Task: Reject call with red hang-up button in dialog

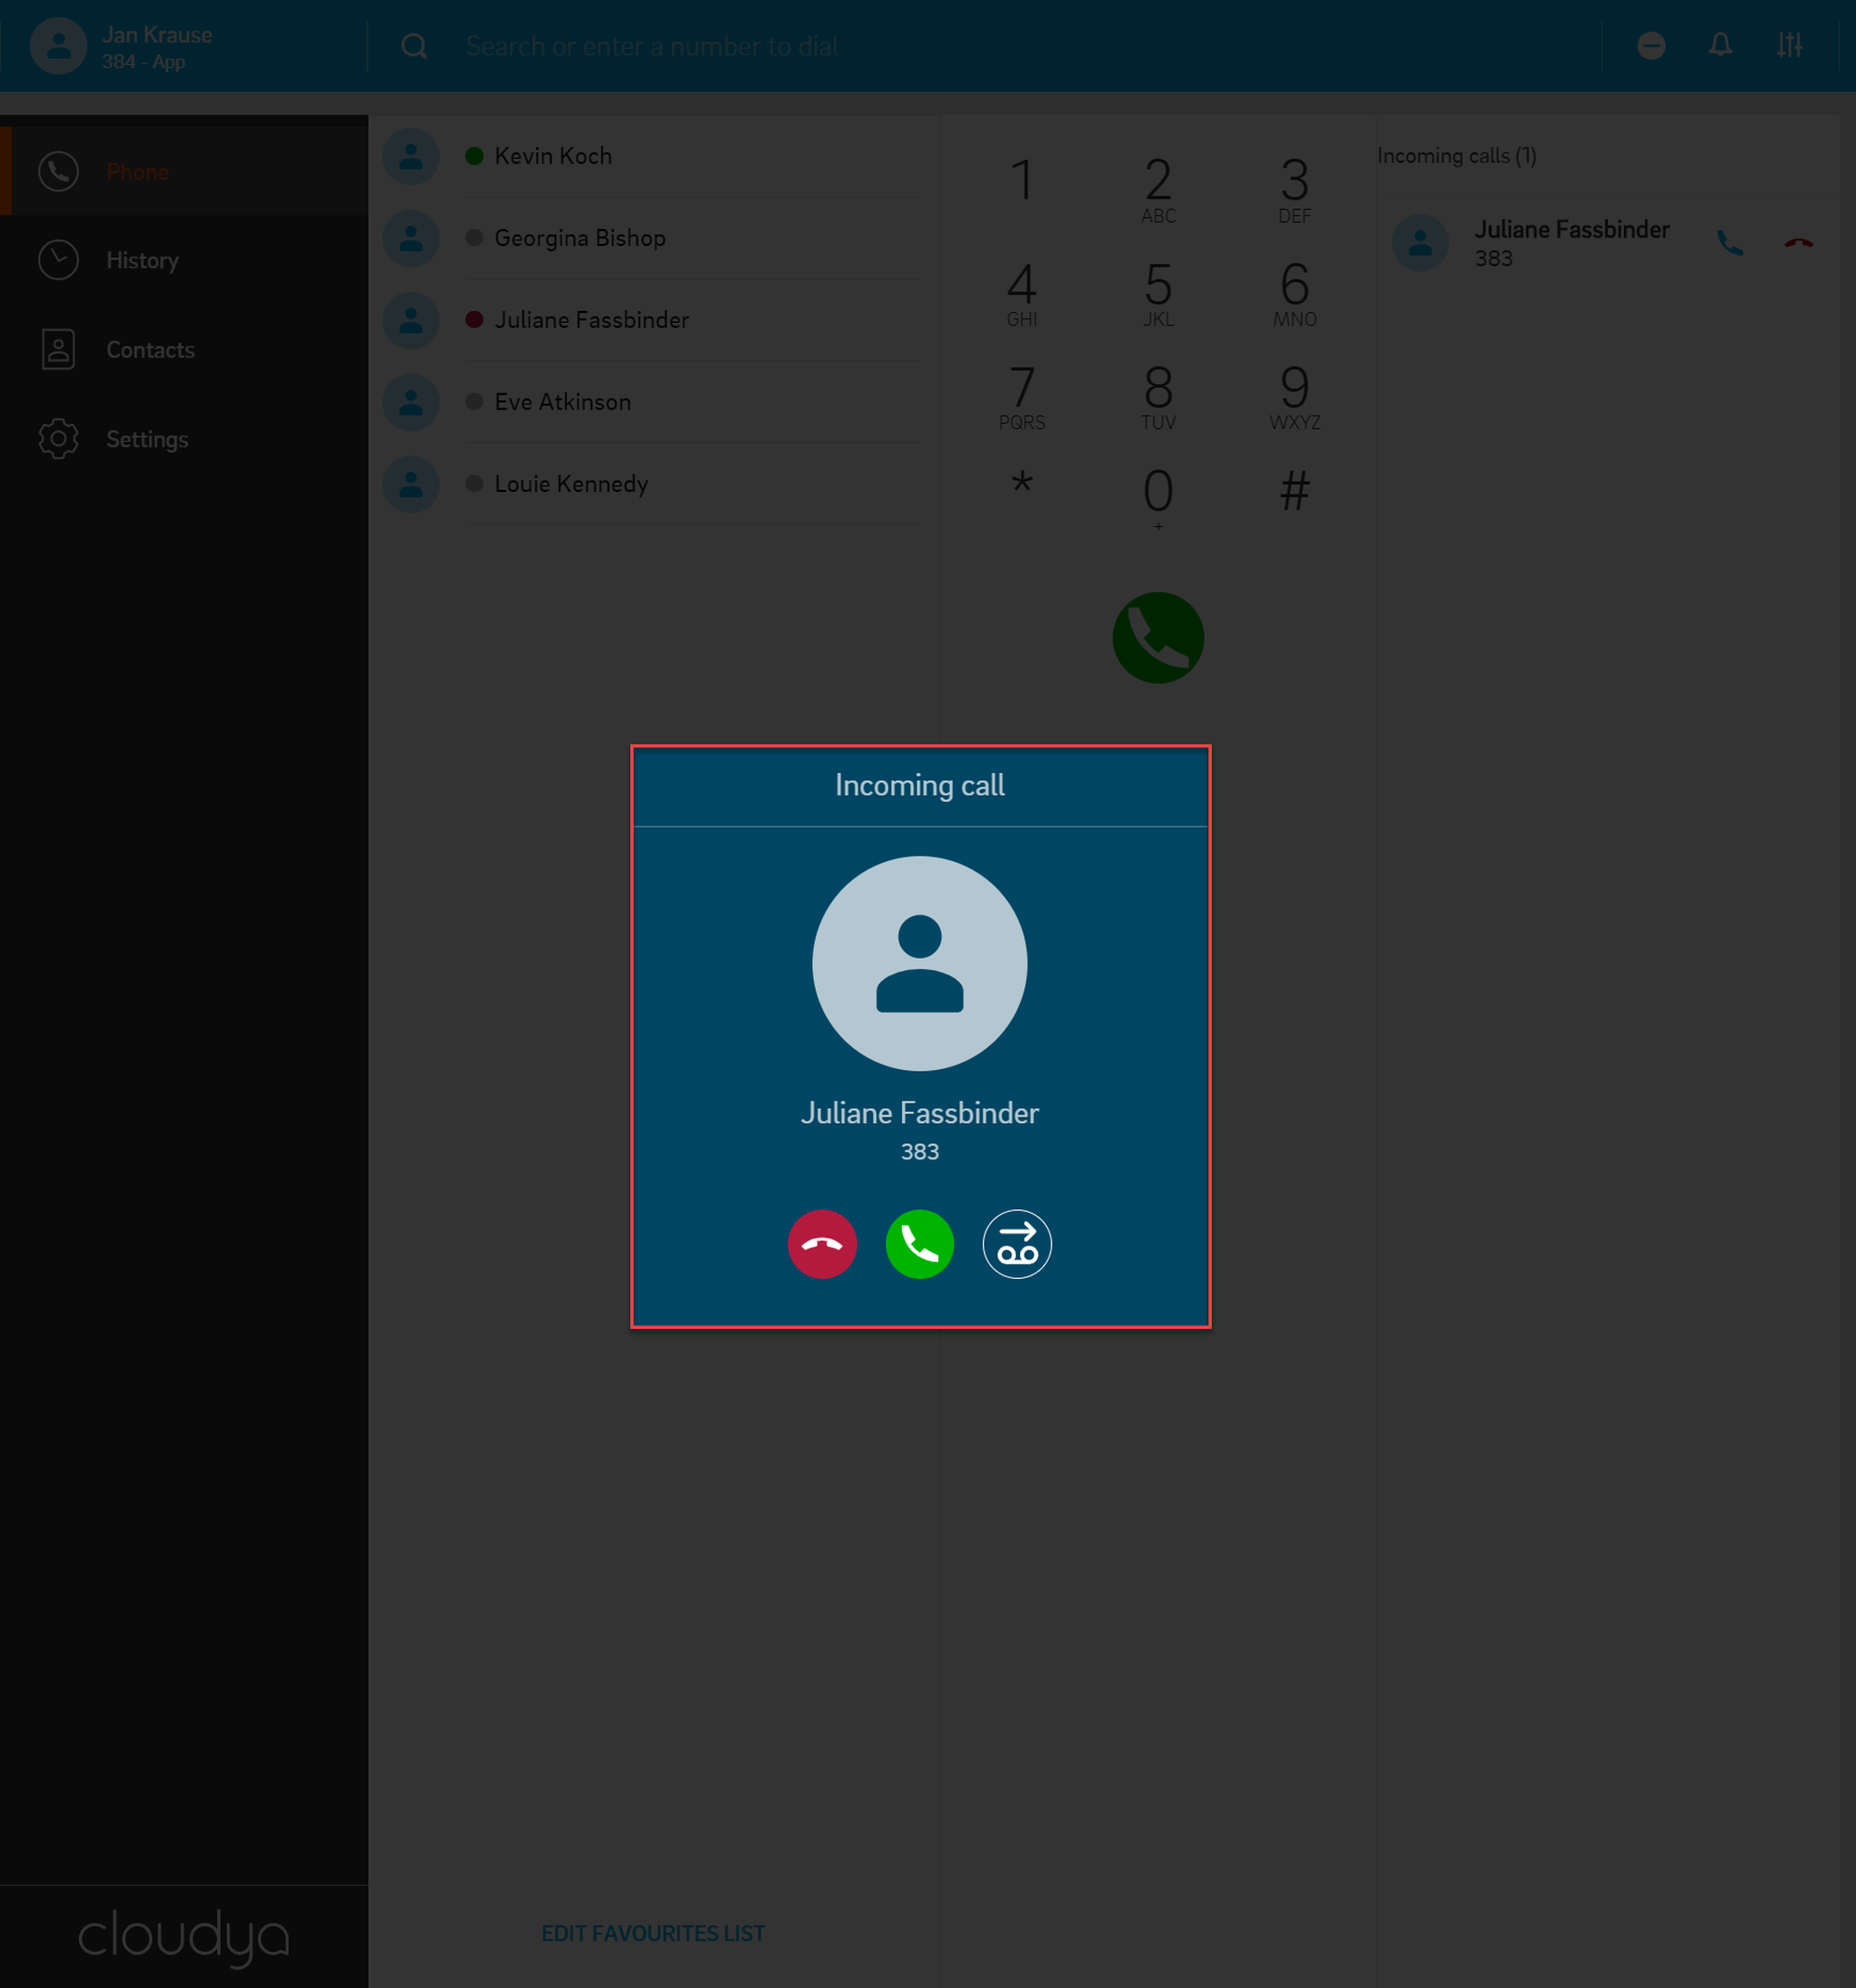Action: [822, 1244]
